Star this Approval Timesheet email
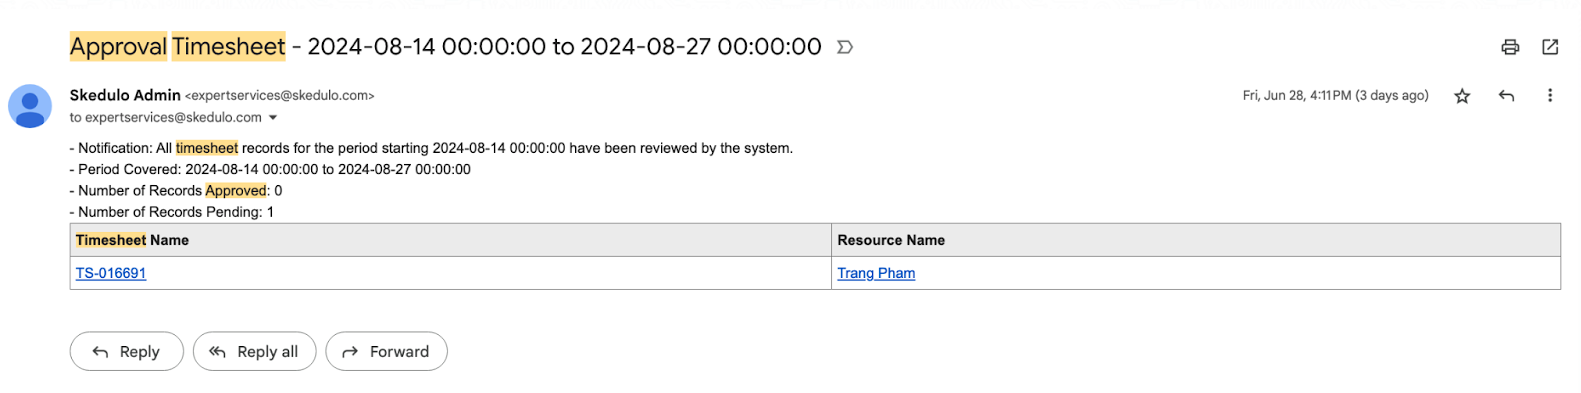Viewport: 1581px width, 393px height. click(x=1462, y=96)
